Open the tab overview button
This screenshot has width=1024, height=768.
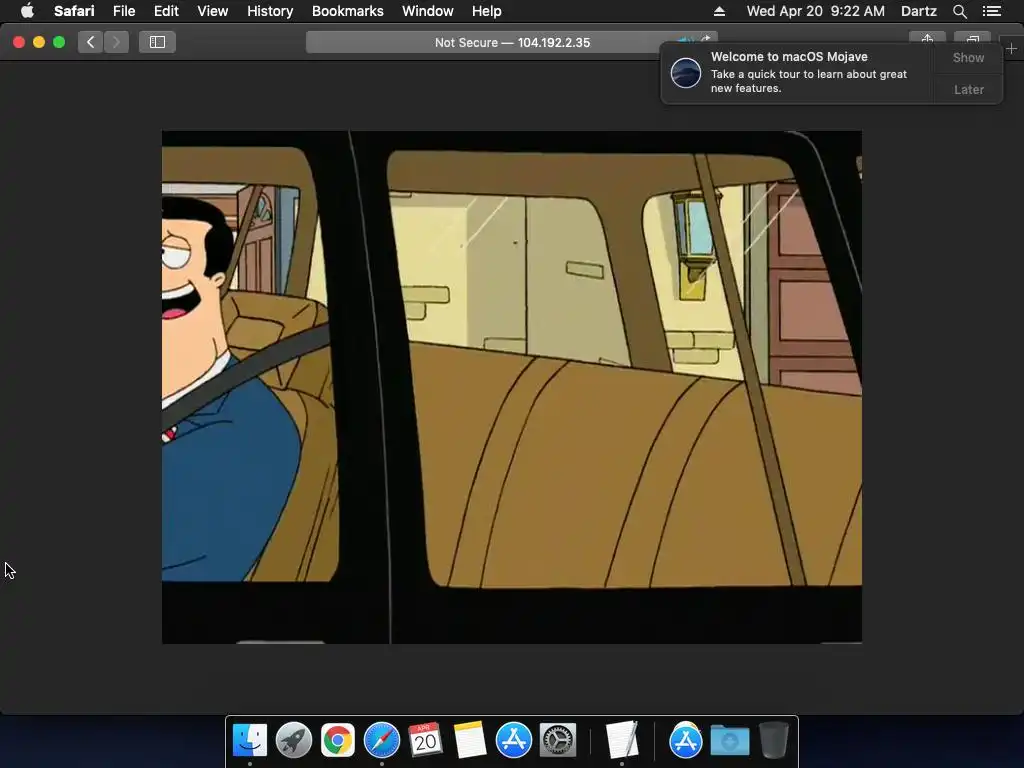(x=972, y=39)
